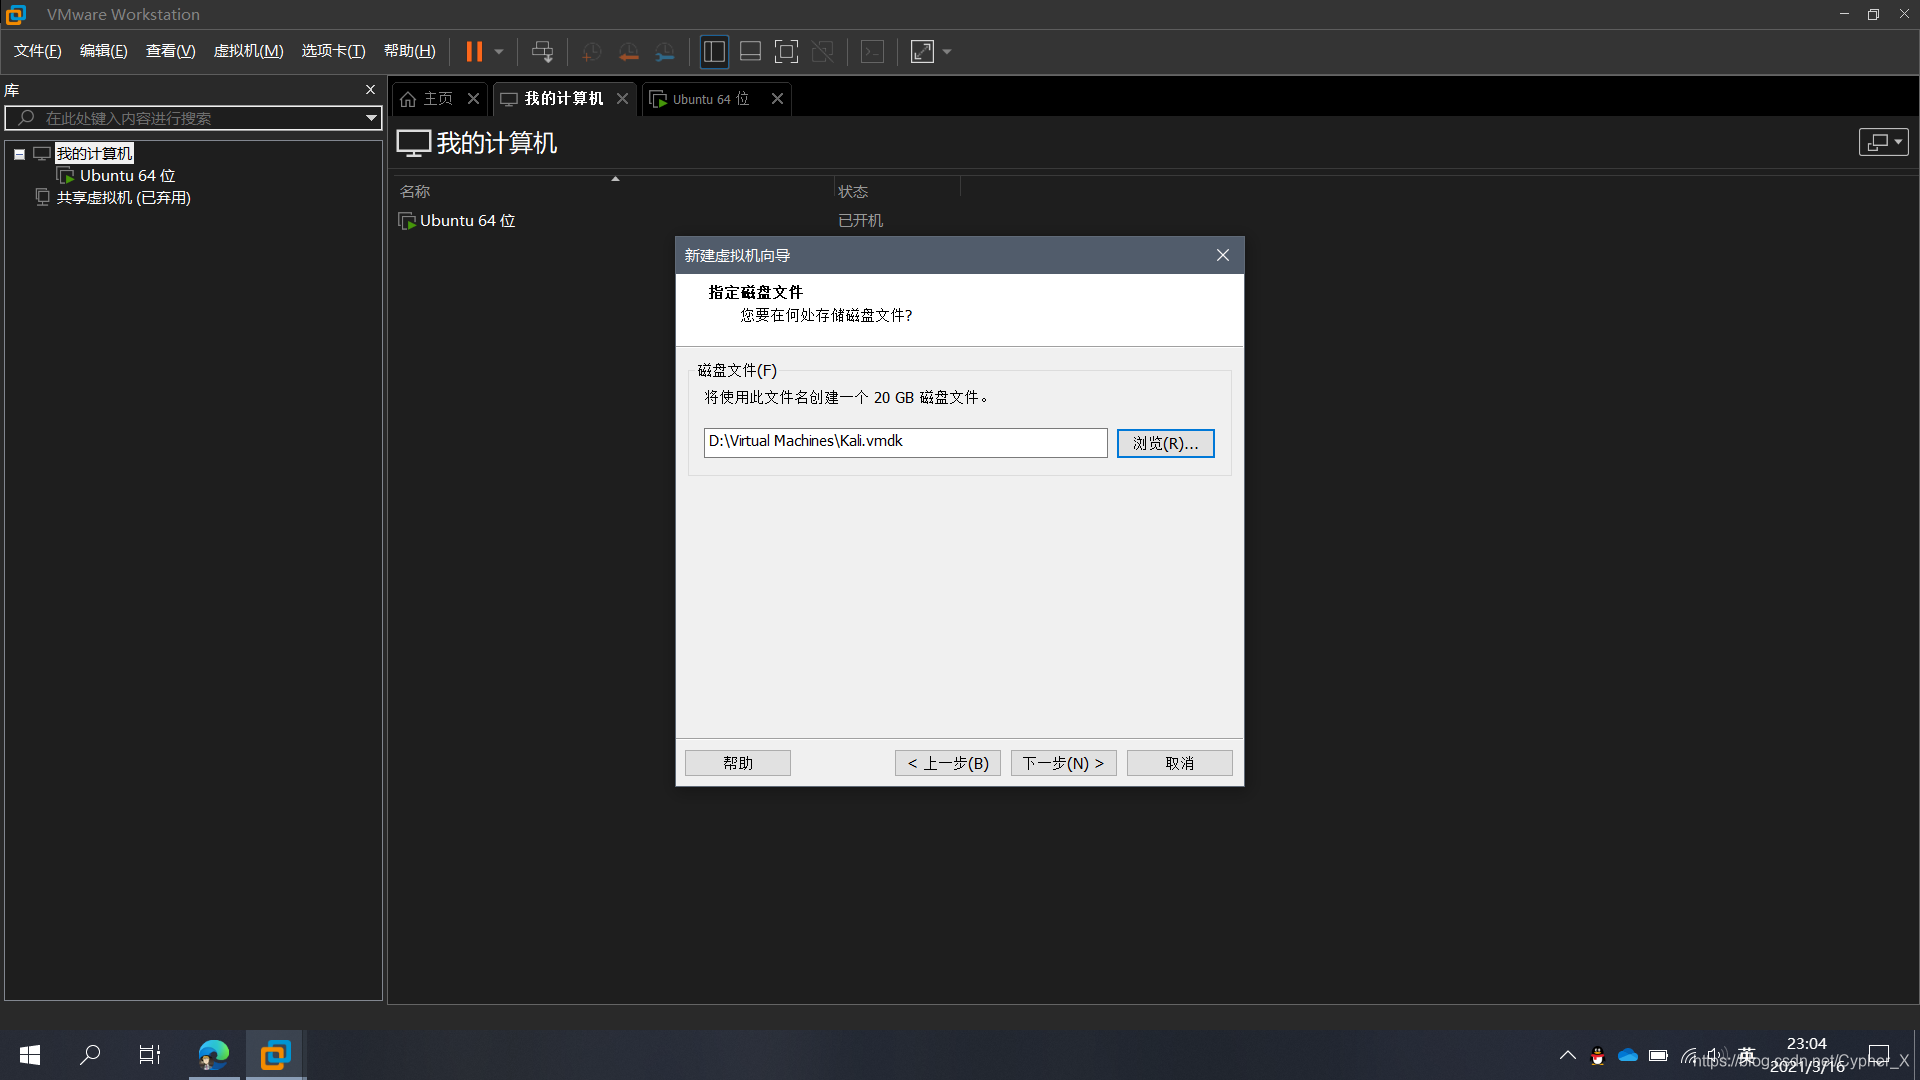
Task: Open Task View on the taskbar
Action: 150,1055
